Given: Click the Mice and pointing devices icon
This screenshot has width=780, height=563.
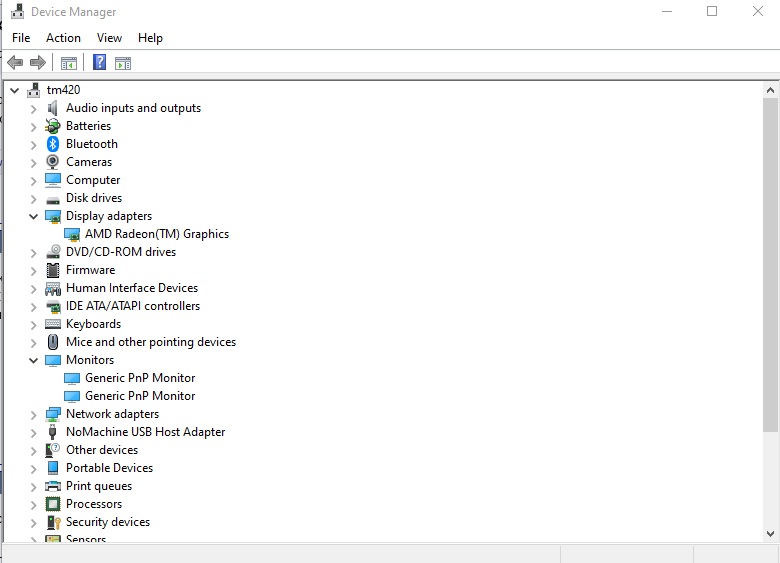Looking at the screenshot, I should (x=53, y=342).
